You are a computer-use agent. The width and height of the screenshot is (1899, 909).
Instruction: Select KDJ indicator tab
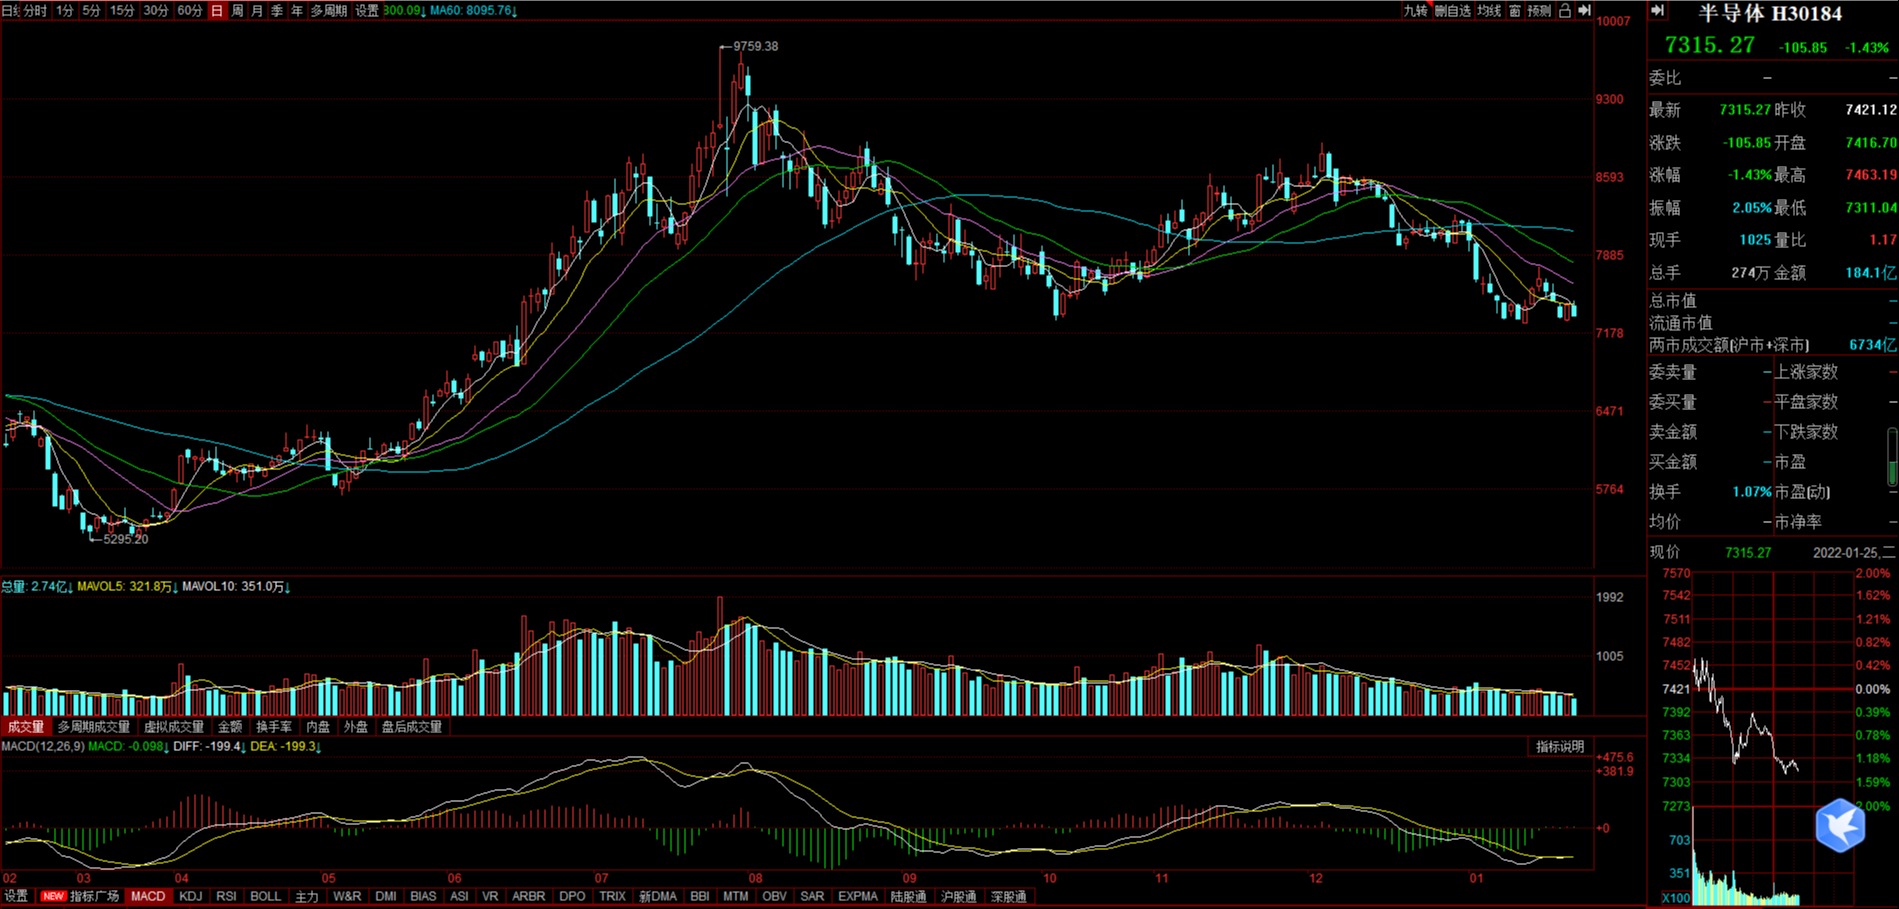190,896
